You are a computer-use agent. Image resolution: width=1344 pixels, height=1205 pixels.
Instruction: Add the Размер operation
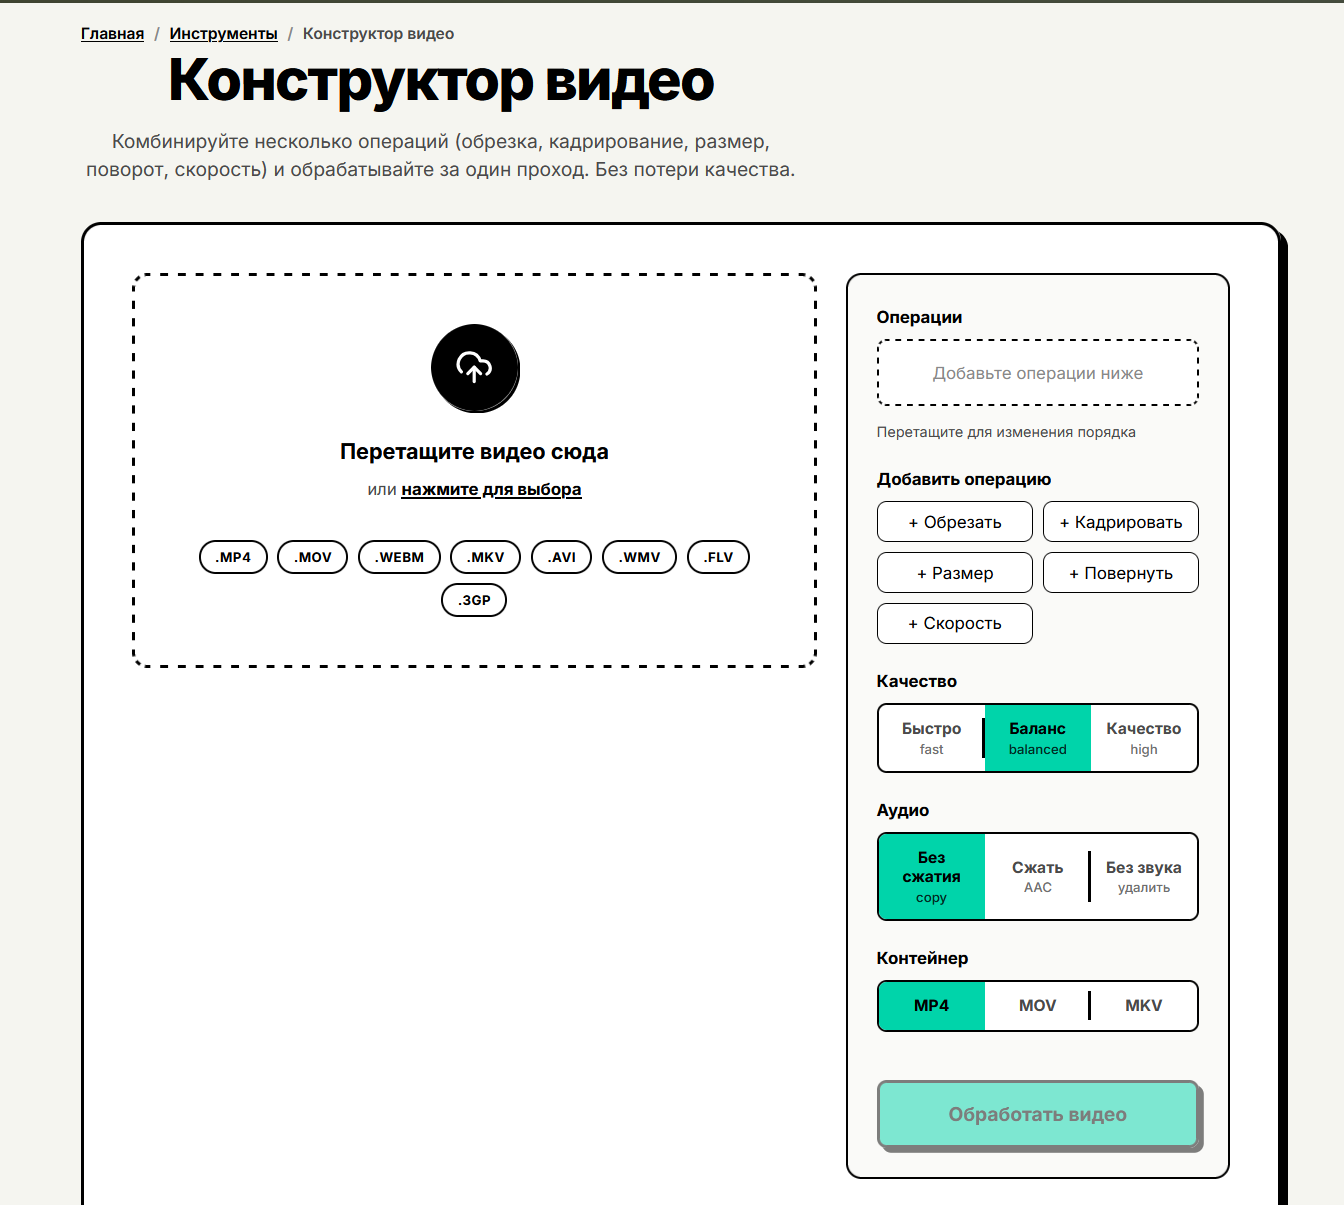pyautogui.click(x=954, y=573)
